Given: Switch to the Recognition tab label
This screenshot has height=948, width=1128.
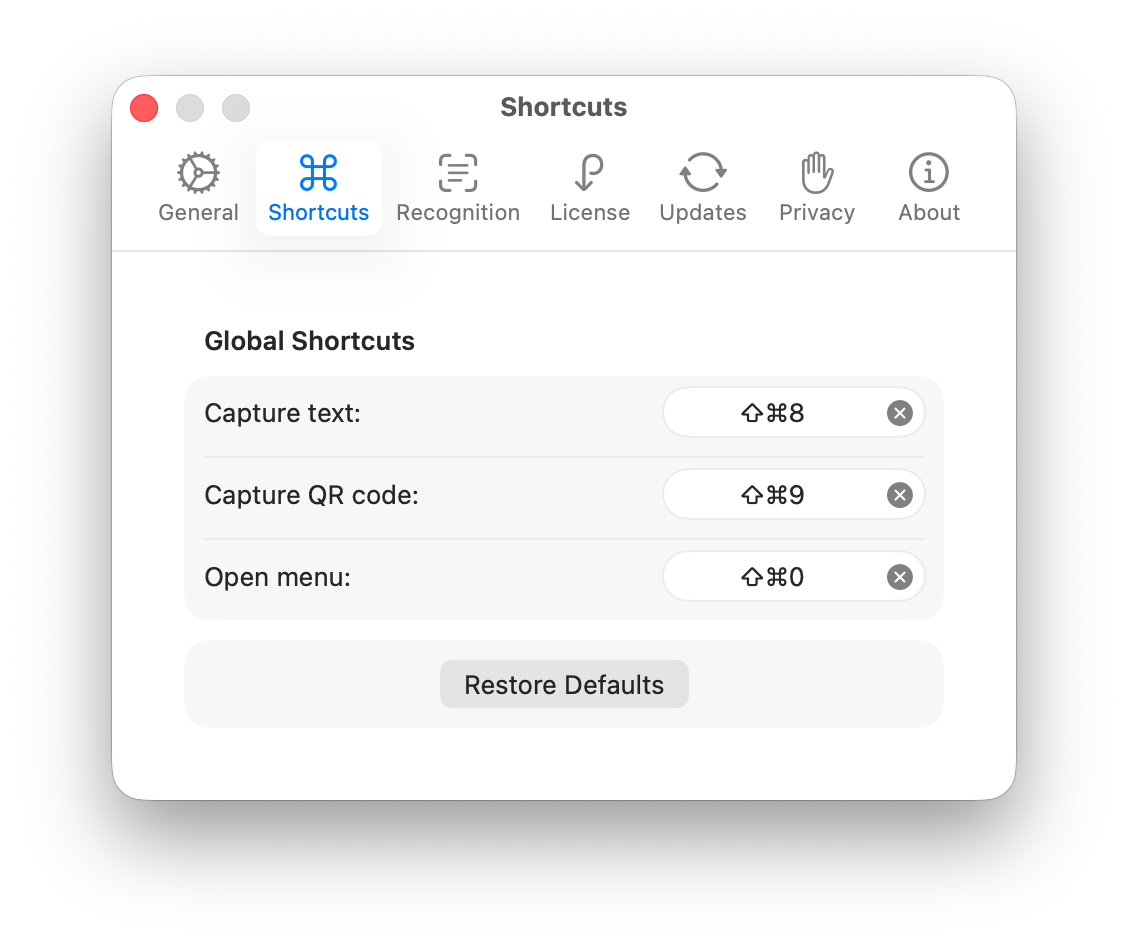Looking at the screenshot, I should pos(458,213).
